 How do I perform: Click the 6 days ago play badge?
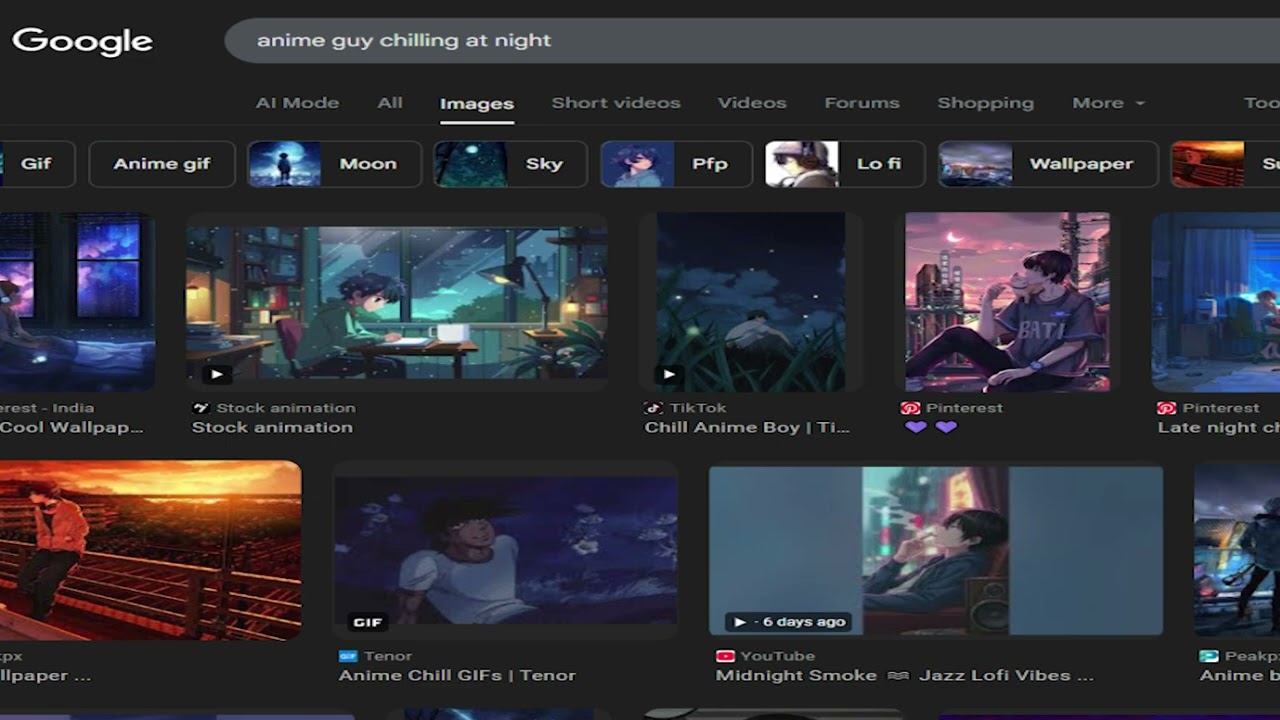click(x=788, y=622)
